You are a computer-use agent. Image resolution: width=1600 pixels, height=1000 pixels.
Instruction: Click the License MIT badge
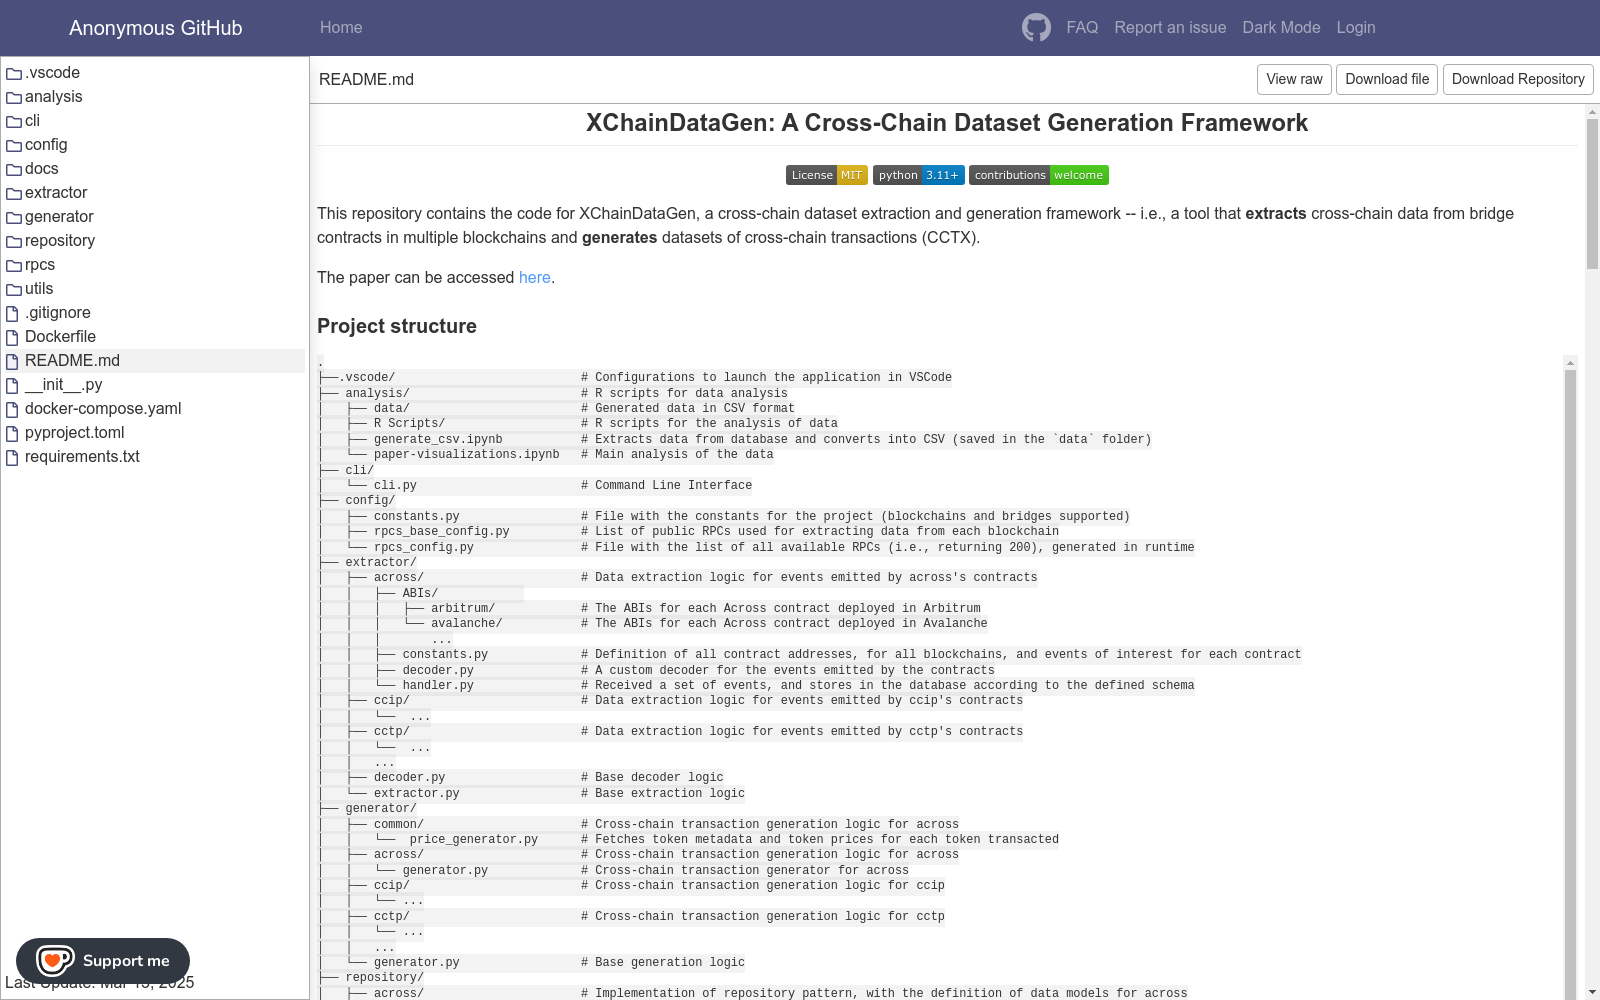(826, 175)
